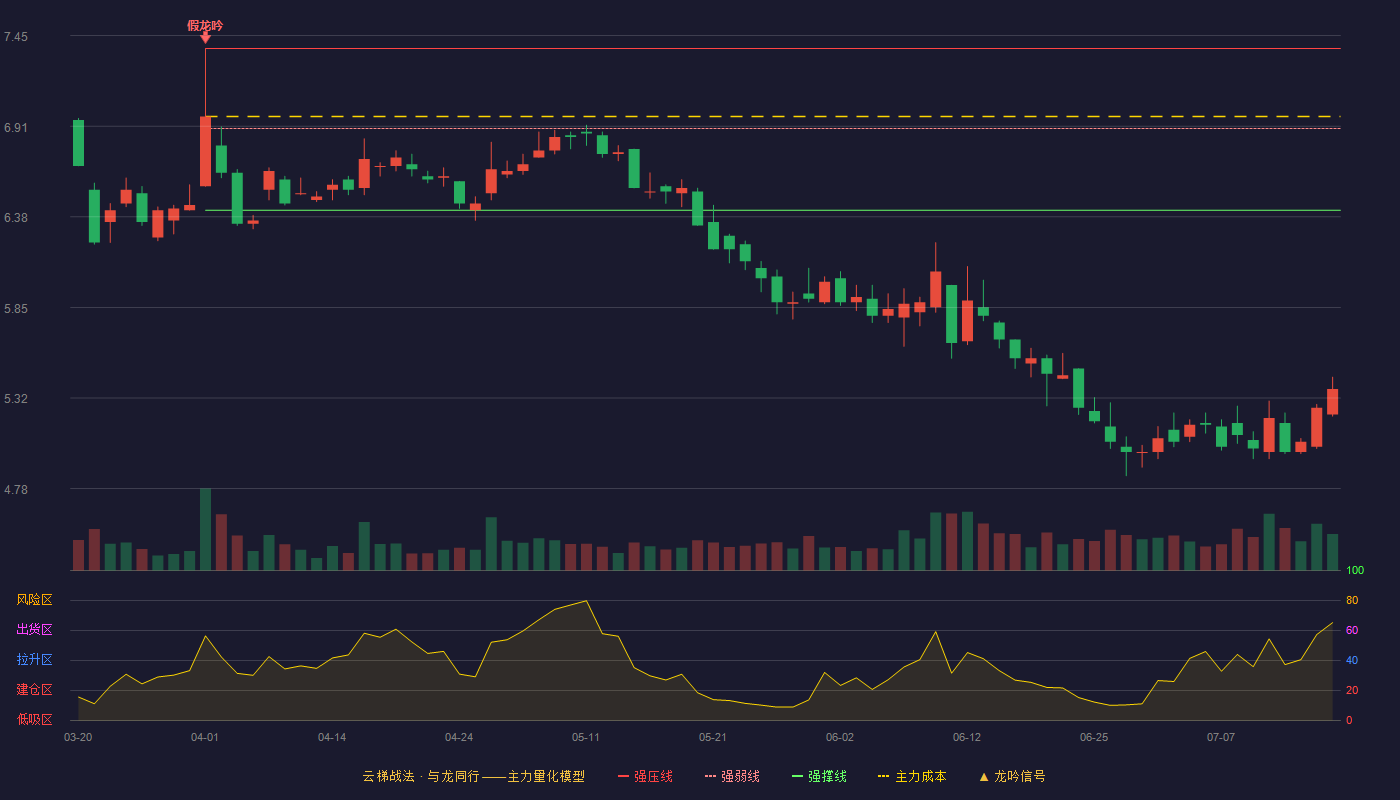Click the 4.78 price axis label
1400x800 pixels.
16,489
